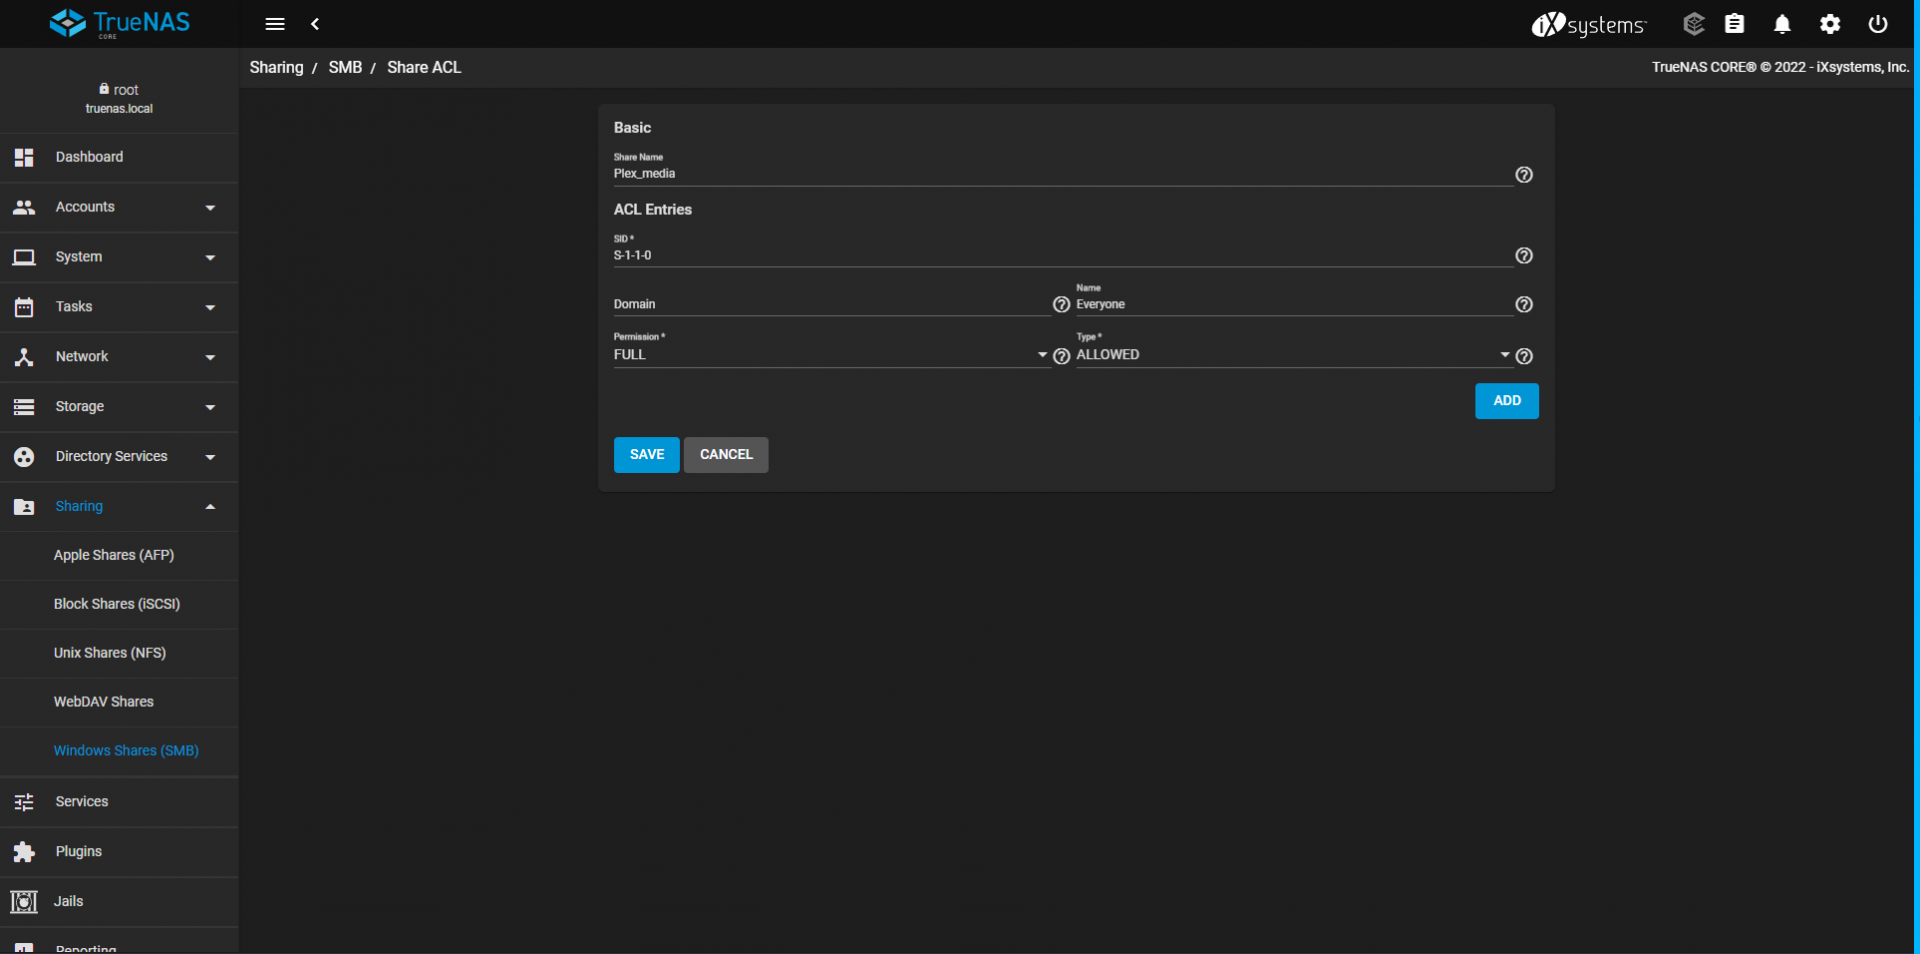
Task: Cancel the ACL changes
Action: 726,455
